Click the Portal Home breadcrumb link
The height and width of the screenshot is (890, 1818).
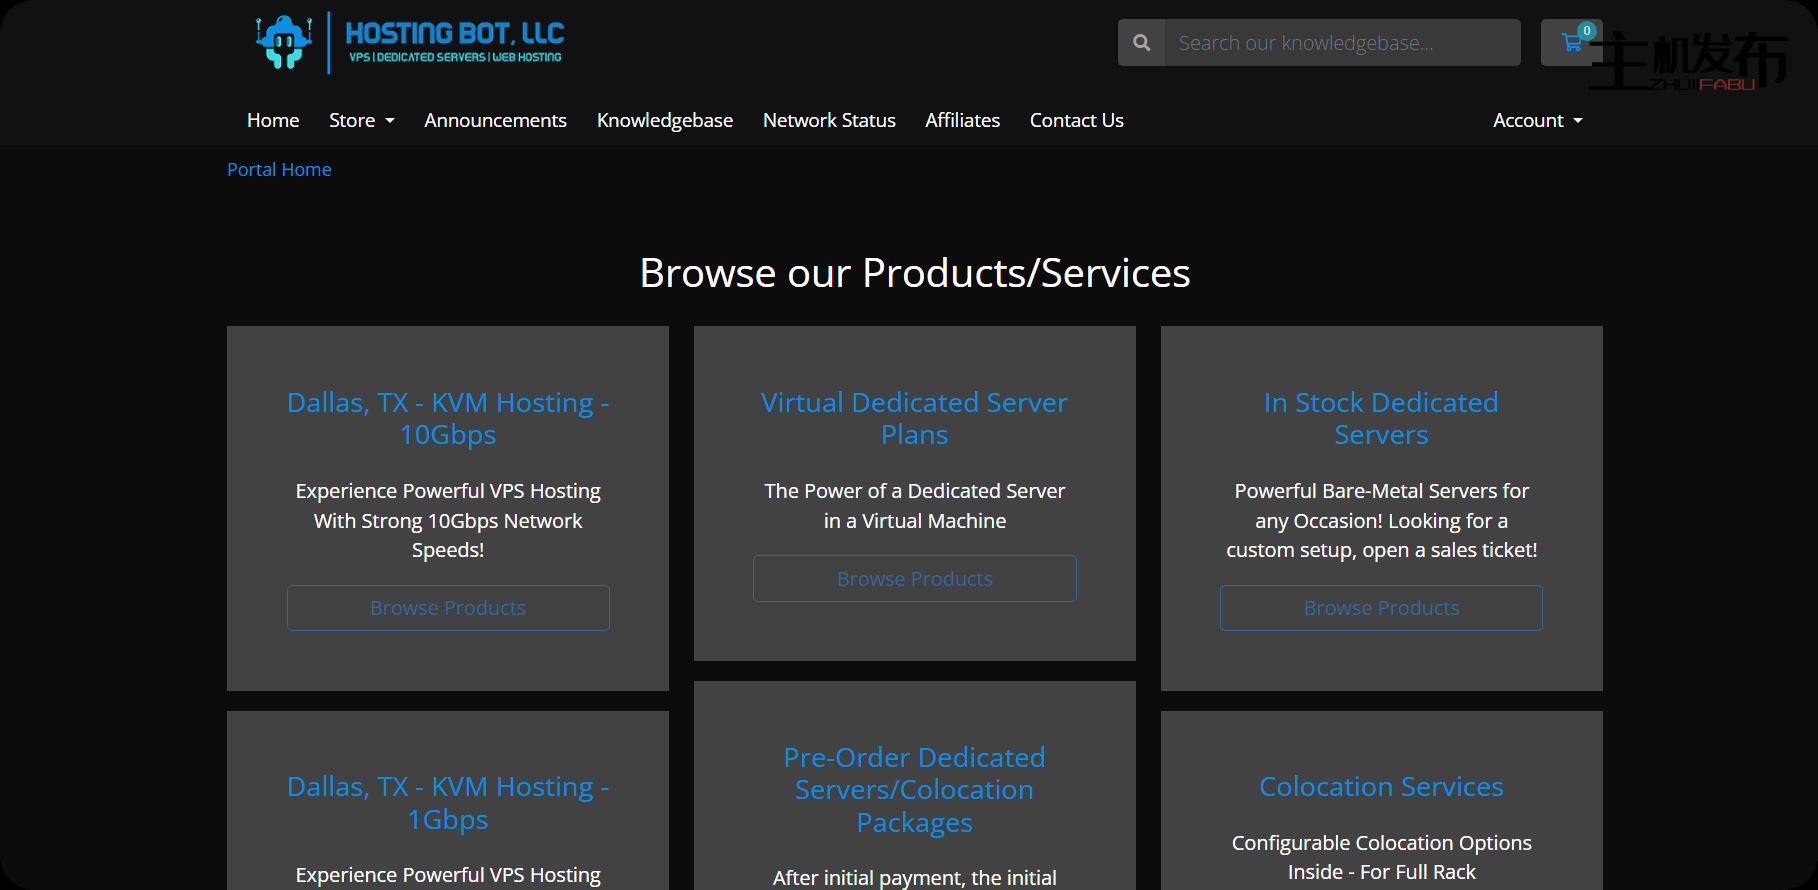coord(279,170)
